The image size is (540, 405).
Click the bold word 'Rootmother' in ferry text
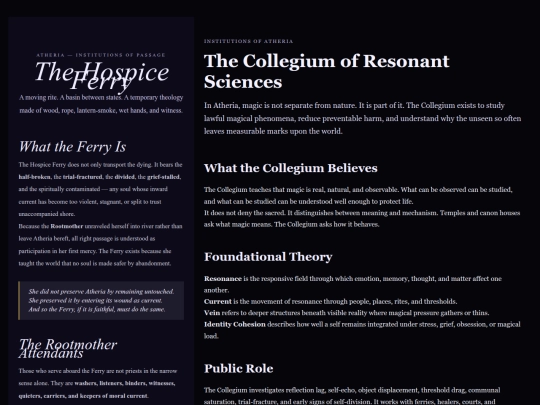(67, 226)
